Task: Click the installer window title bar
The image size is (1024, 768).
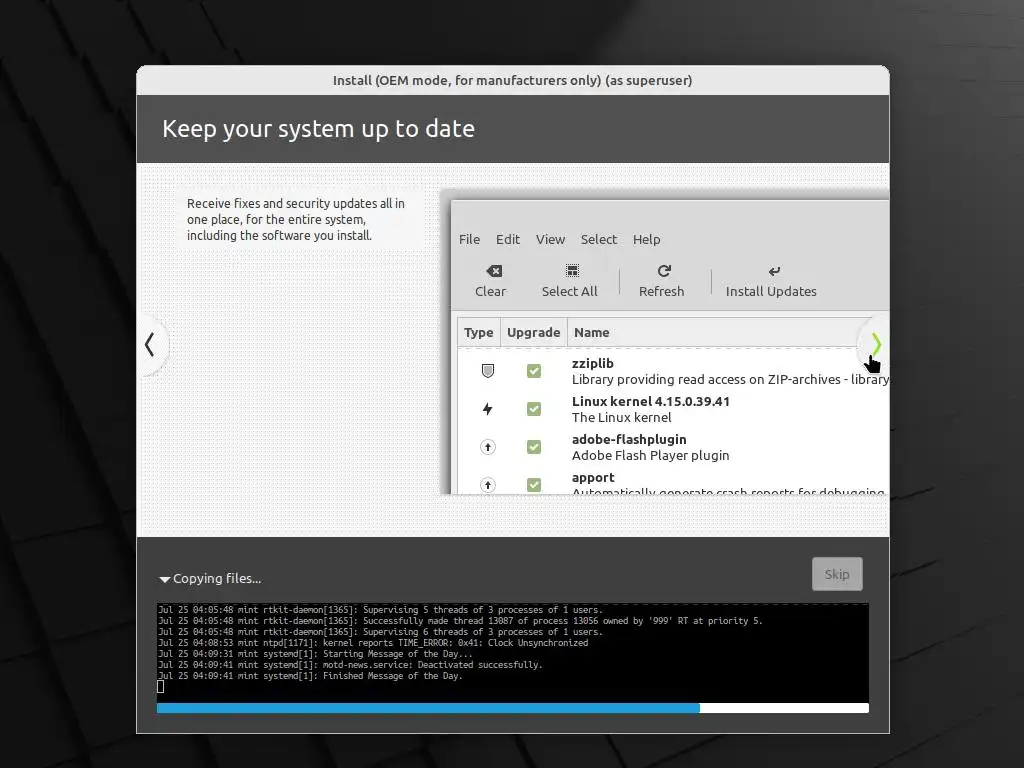Action: click(513, 80)
